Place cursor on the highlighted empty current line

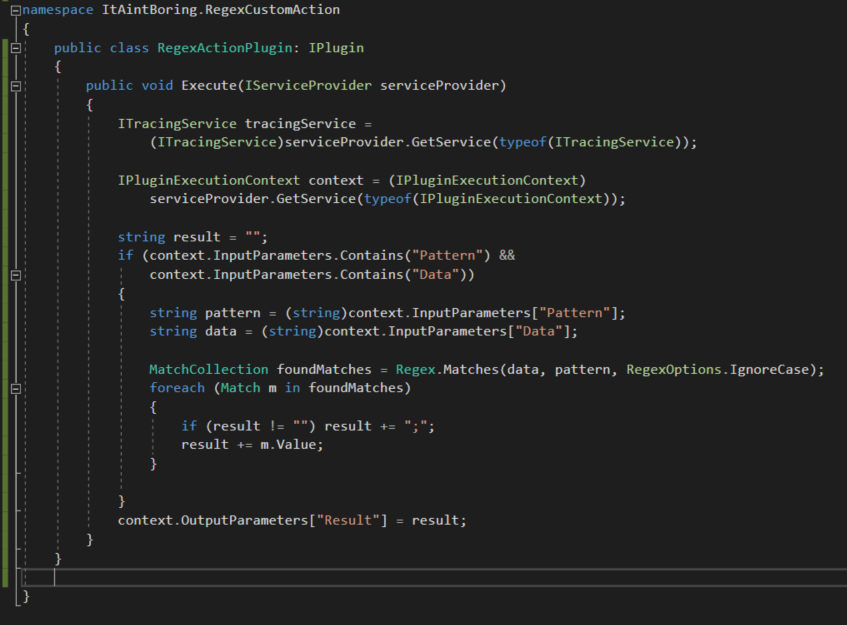coord(434,577)
